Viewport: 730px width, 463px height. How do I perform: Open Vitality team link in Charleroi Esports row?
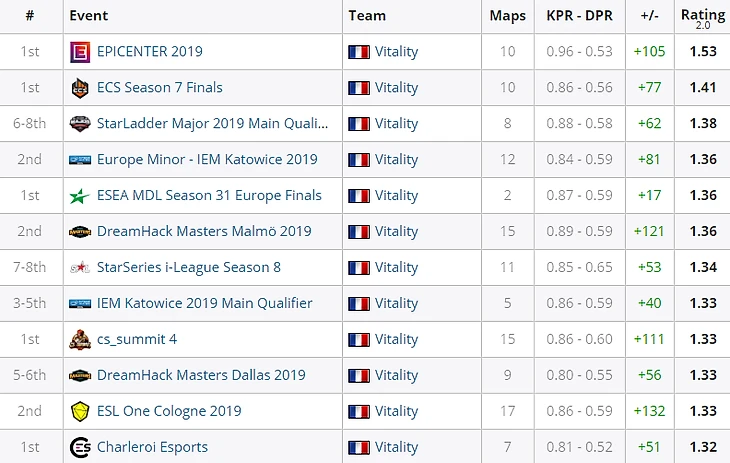pos(396,448)
